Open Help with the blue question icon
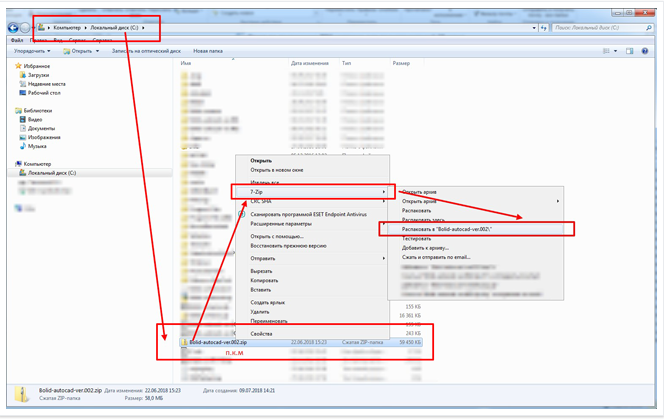 tap(645, 51)
